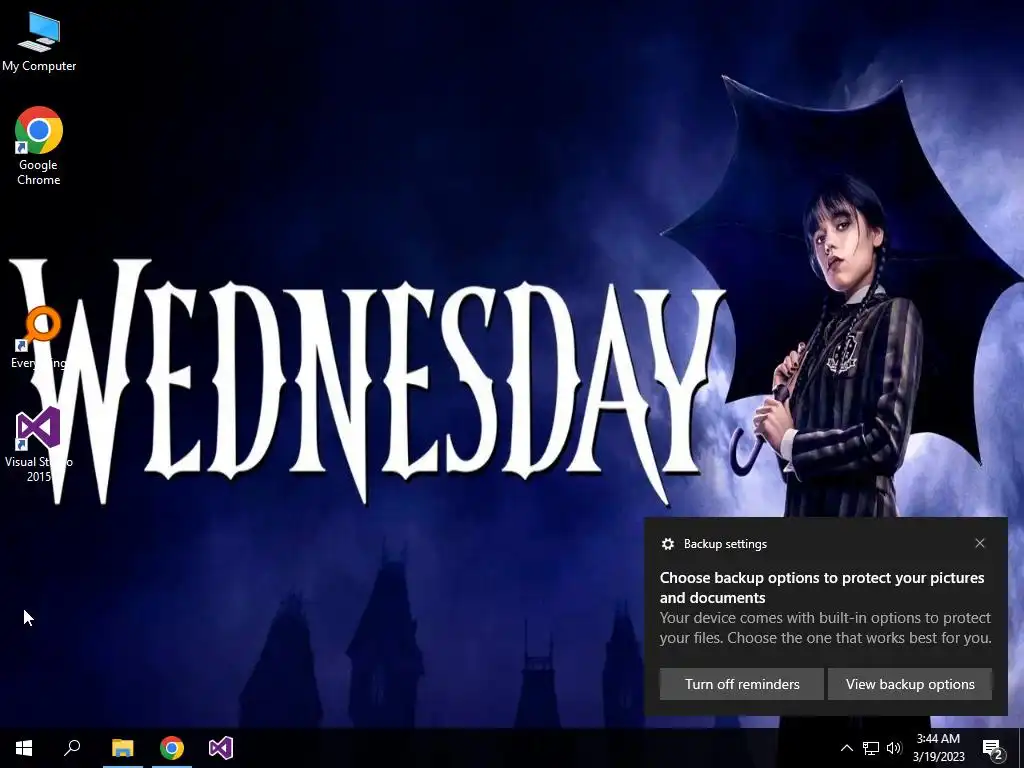Click the 3/19/2023 date in the taskbar

click(938, 757)
